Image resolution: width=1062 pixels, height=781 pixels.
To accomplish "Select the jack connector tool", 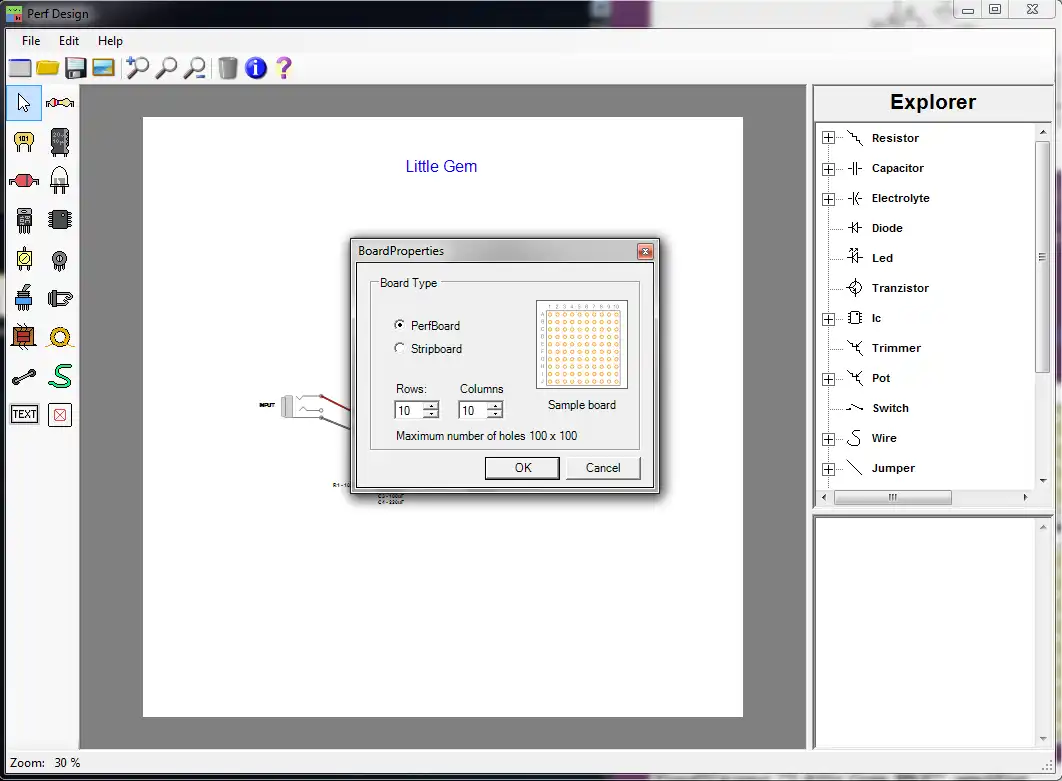I will coord(60,298).
